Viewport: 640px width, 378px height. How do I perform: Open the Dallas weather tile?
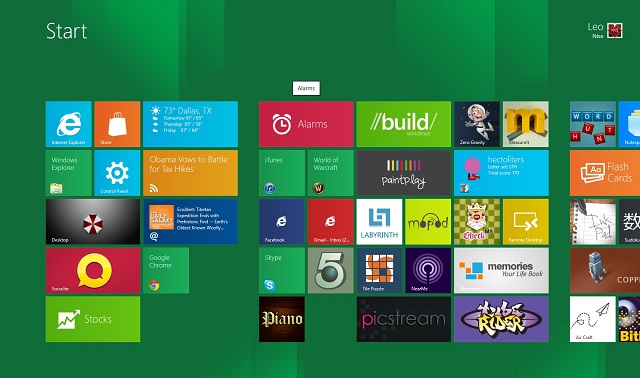pyautogui.click(x=191, y=124)
